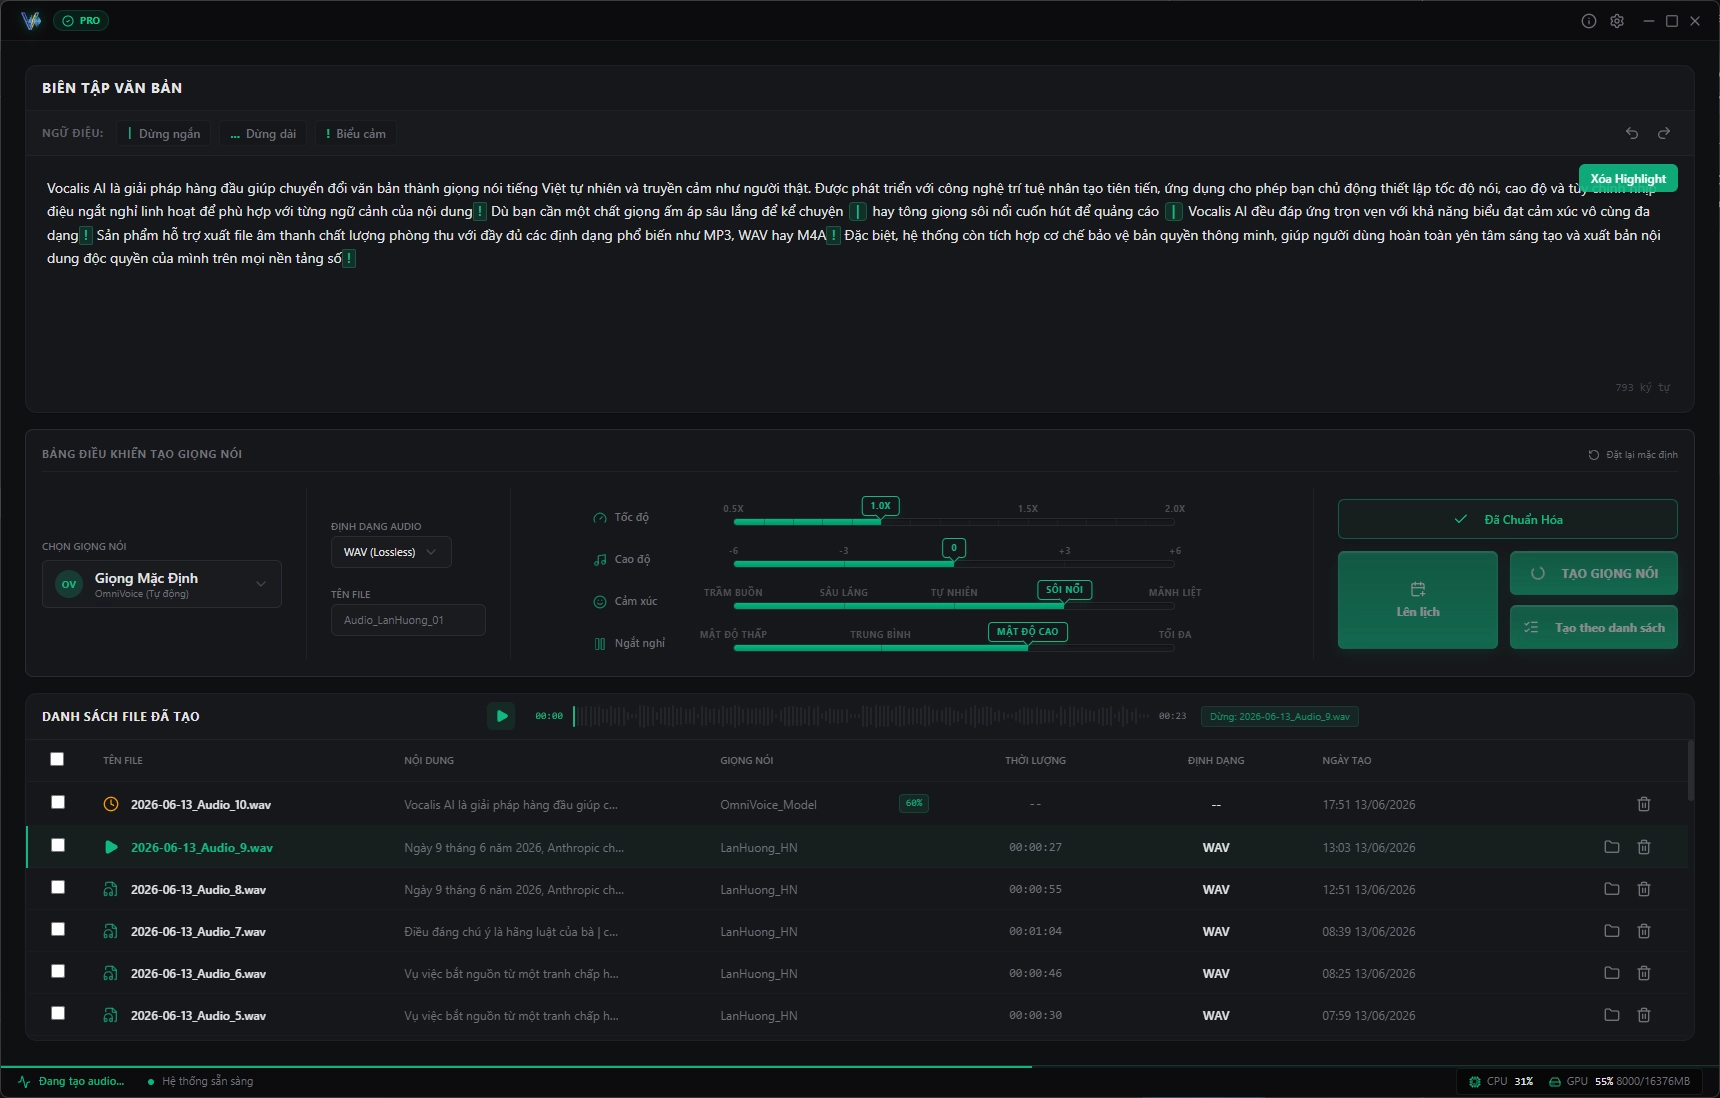Click the Cao độ pitch note icon
Screen dimensions: 1720x1098
600,560
